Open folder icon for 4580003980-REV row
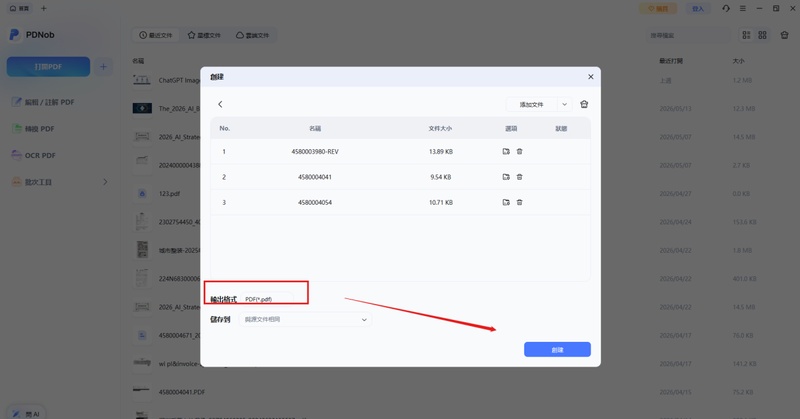Viewport: 800px width, 419px height. point(506,152)
